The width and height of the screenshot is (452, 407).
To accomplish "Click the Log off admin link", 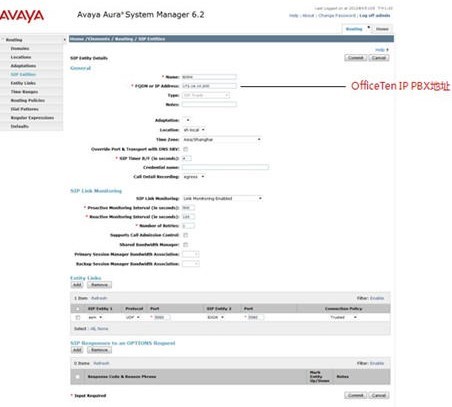I will [x=375, y=16].
